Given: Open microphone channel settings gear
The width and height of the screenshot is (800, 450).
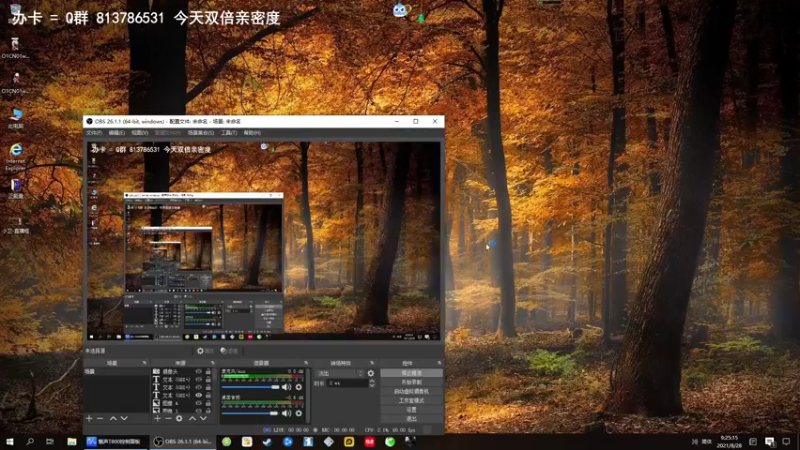Looking at the screenshot, I should point(299,387).
